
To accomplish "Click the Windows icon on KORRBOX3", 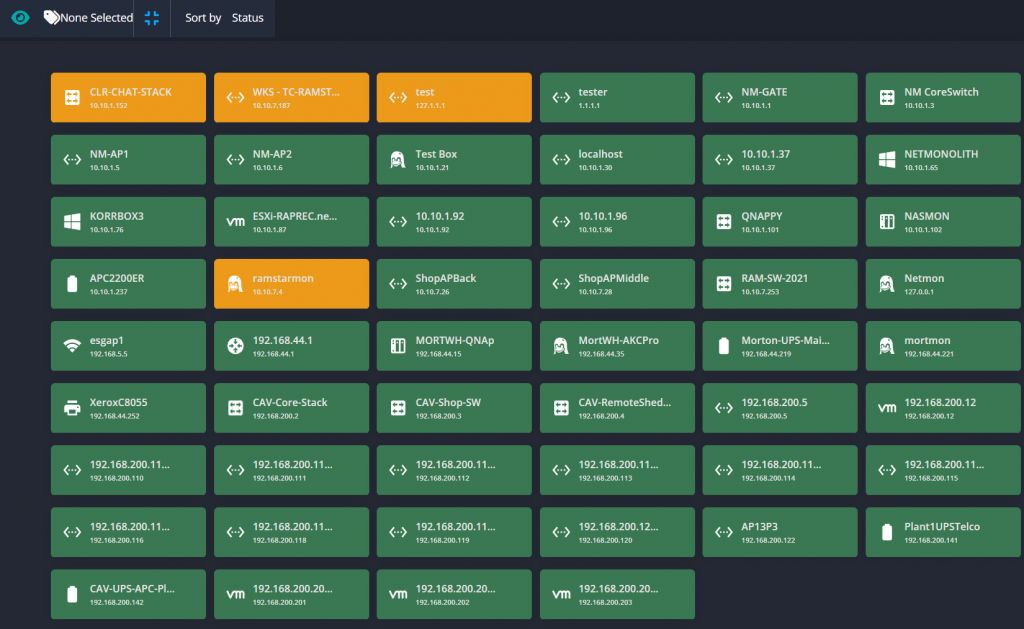I will coord(72,222).
